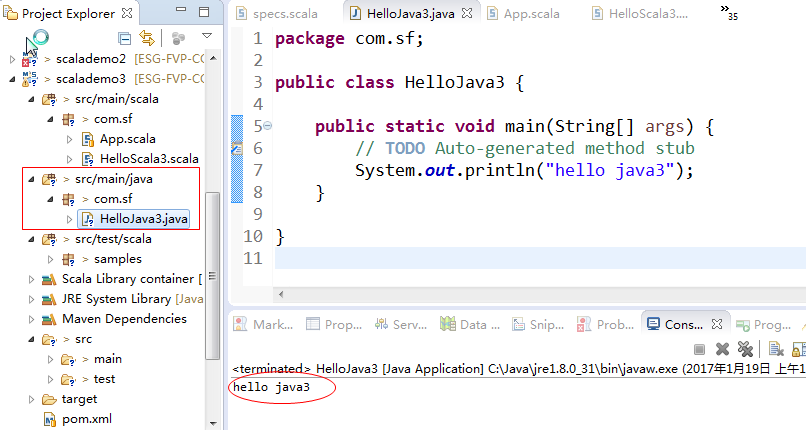Select the main folder under src
806x430 pixels.
pos(108,359)
